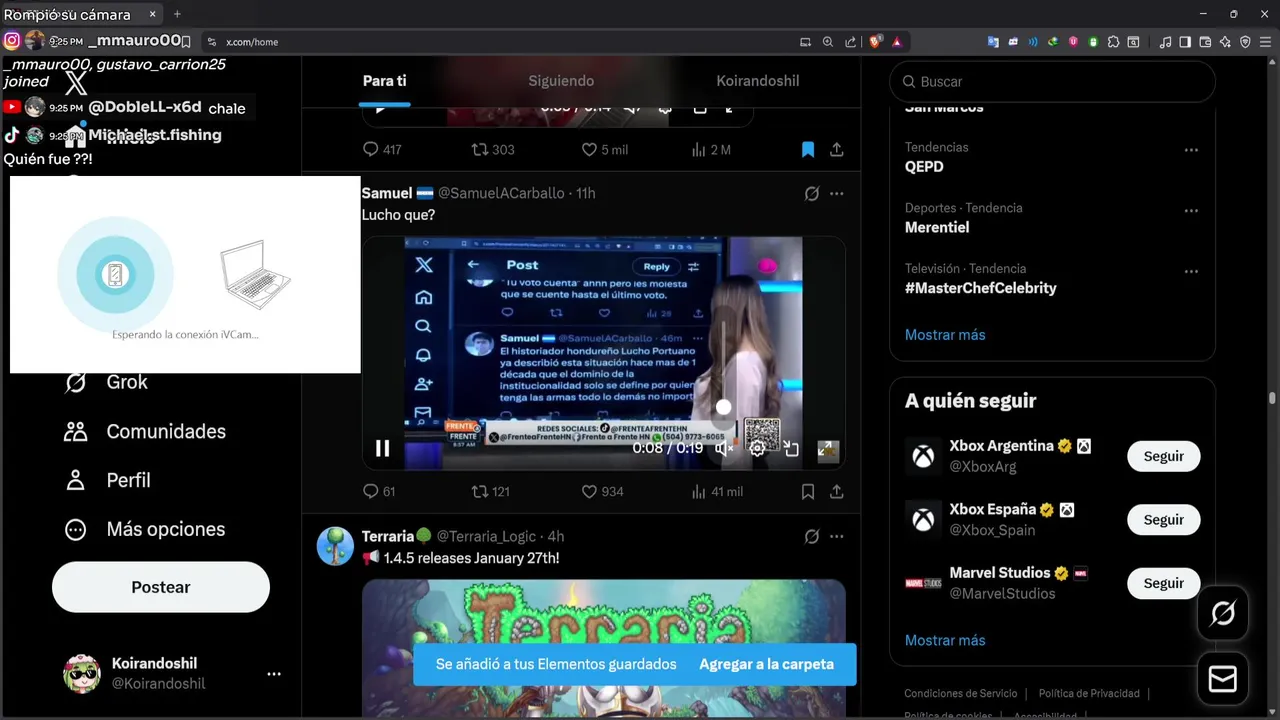The image size is (1280, 720).
Task: Open options for Merentiel trend
Action: [1191, 211]
